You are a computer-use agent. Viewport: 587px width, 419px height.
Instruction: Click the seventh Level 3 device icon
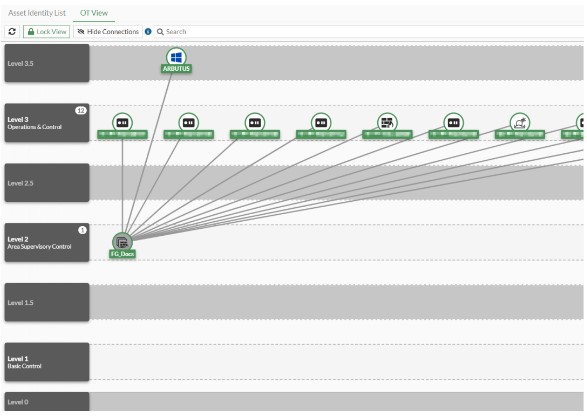[520, 122]
